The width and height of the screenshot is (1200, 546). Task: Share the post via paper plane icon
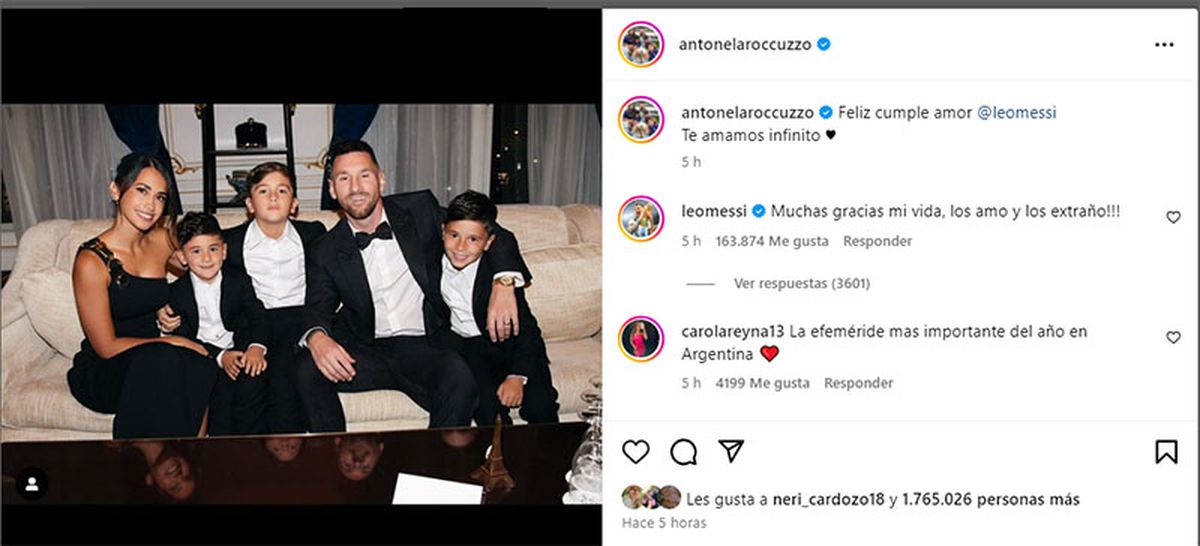pyautogui.click(x=732, y=452)
